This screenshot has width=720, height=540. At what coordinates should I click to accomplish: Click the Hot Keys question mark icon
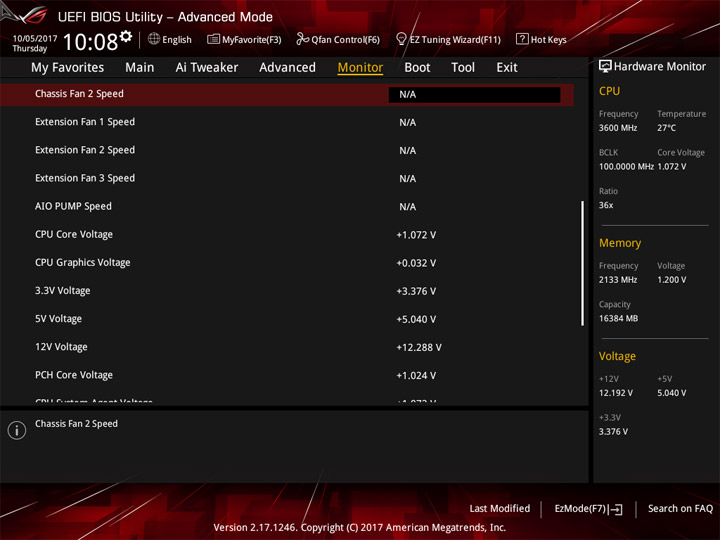tap(522, 39)
